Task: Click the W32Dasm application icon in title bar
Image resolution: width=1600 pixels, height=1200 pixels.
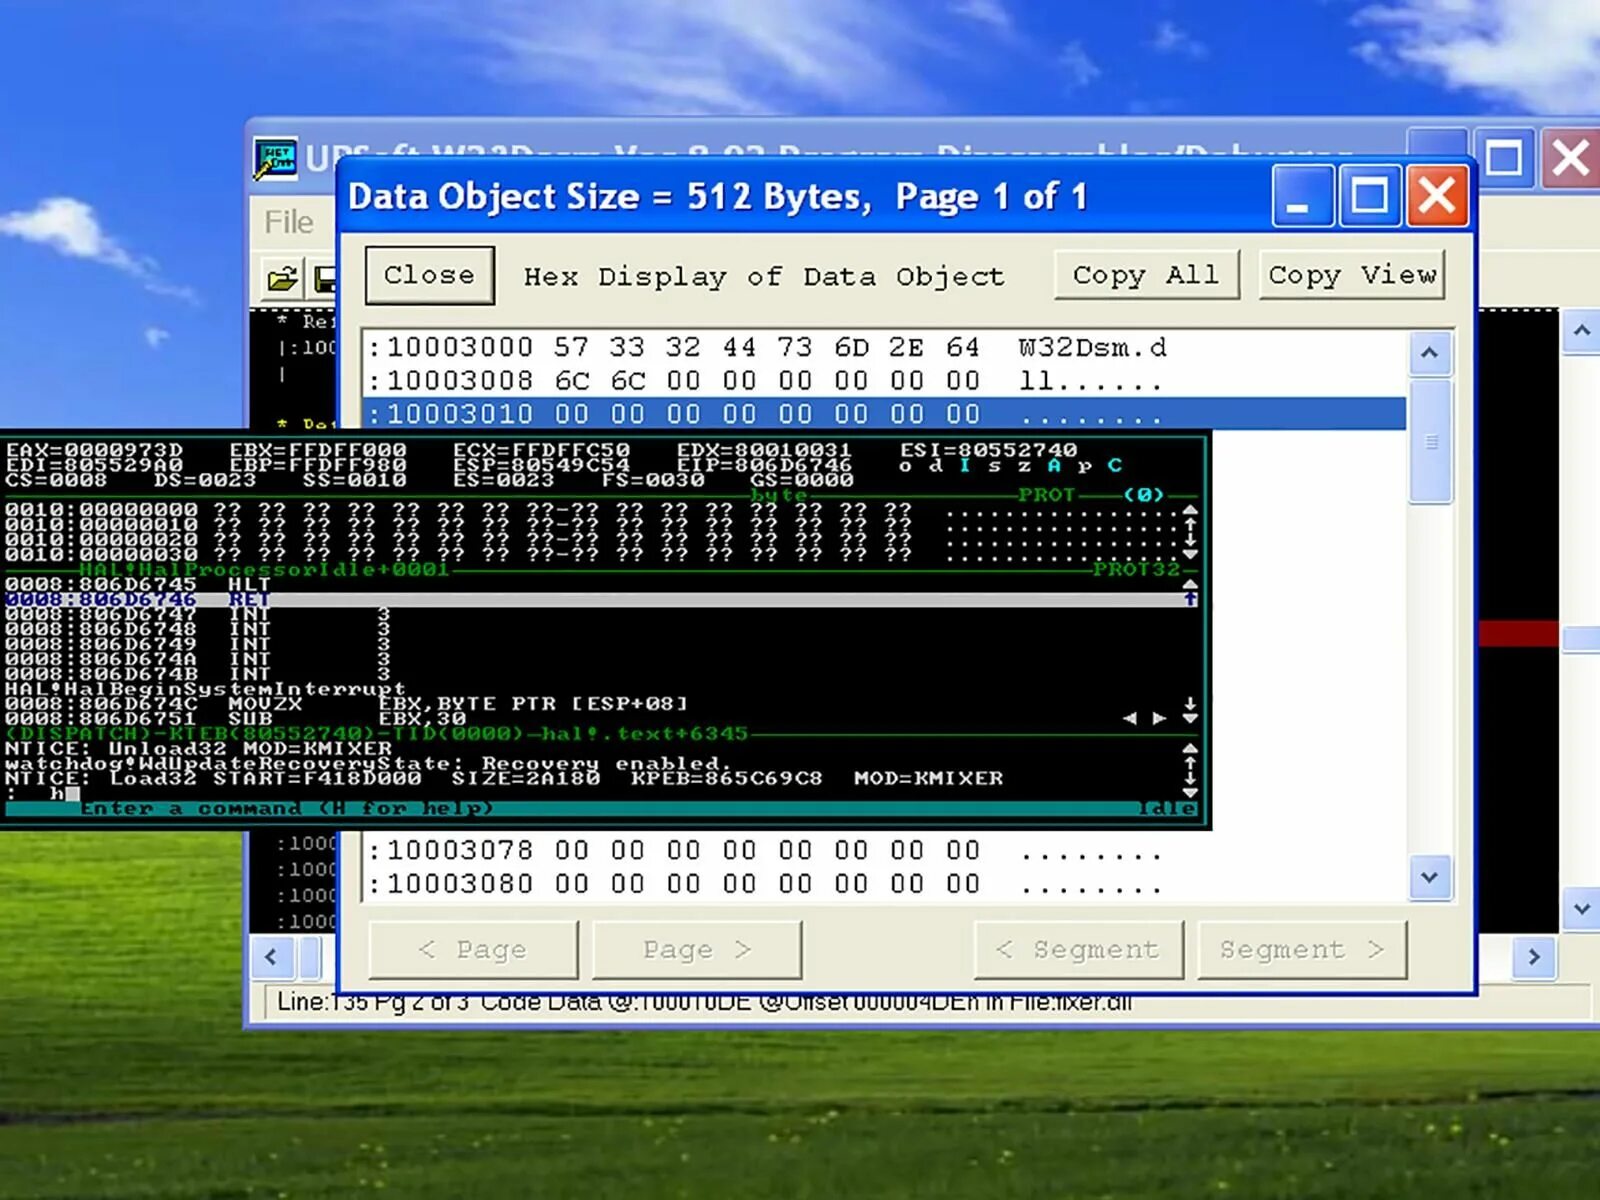Action: 275,159
